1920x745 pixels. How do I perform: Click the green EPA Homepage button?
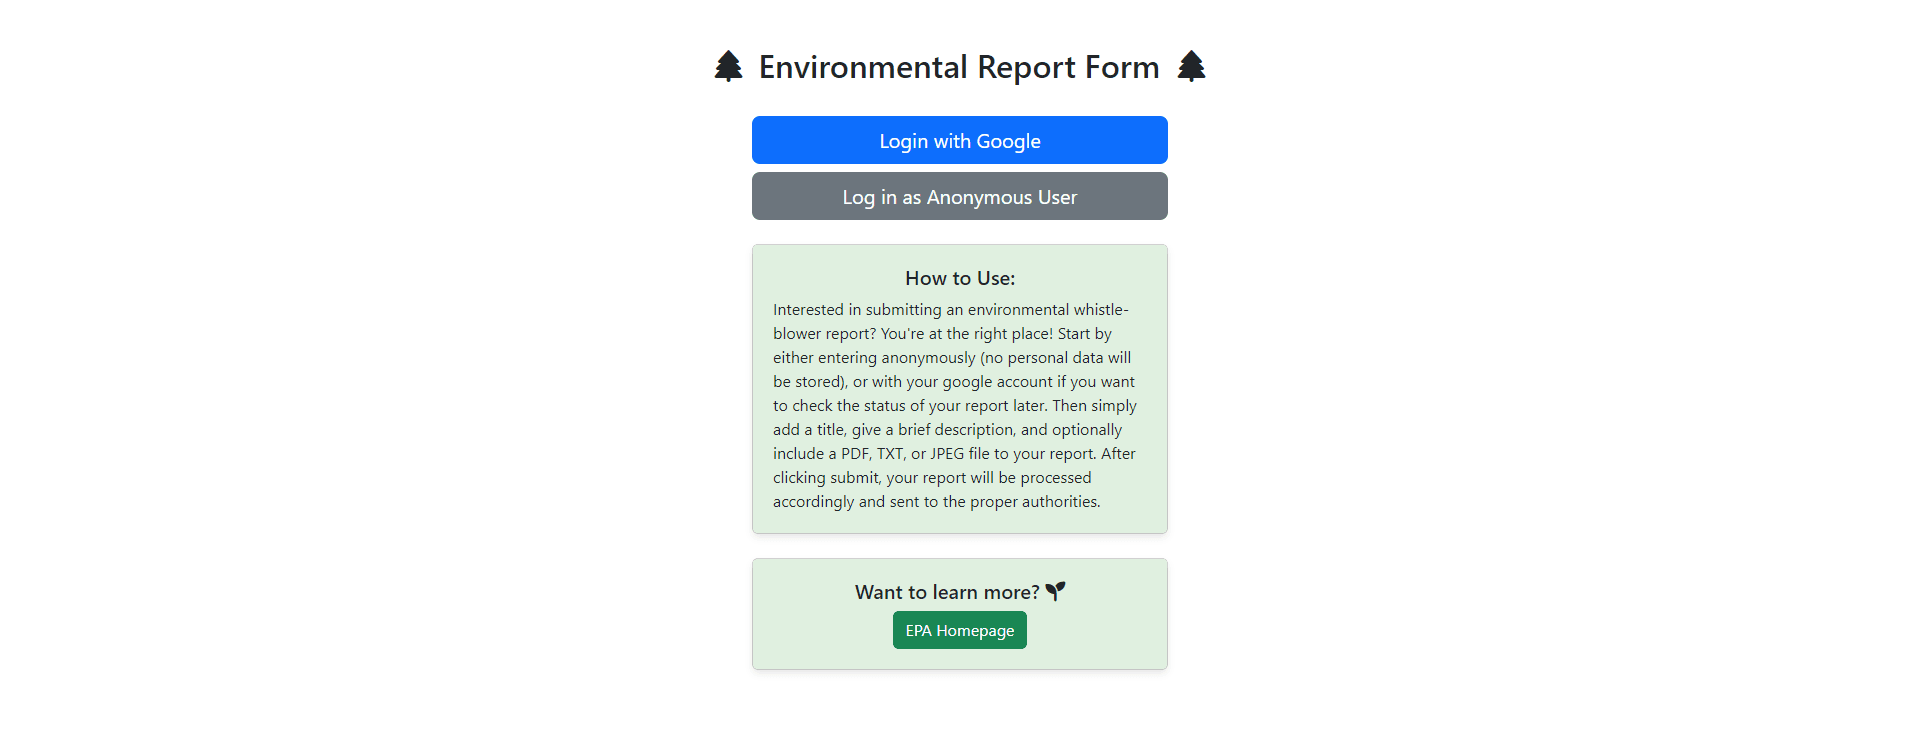[x=959, y=630]
